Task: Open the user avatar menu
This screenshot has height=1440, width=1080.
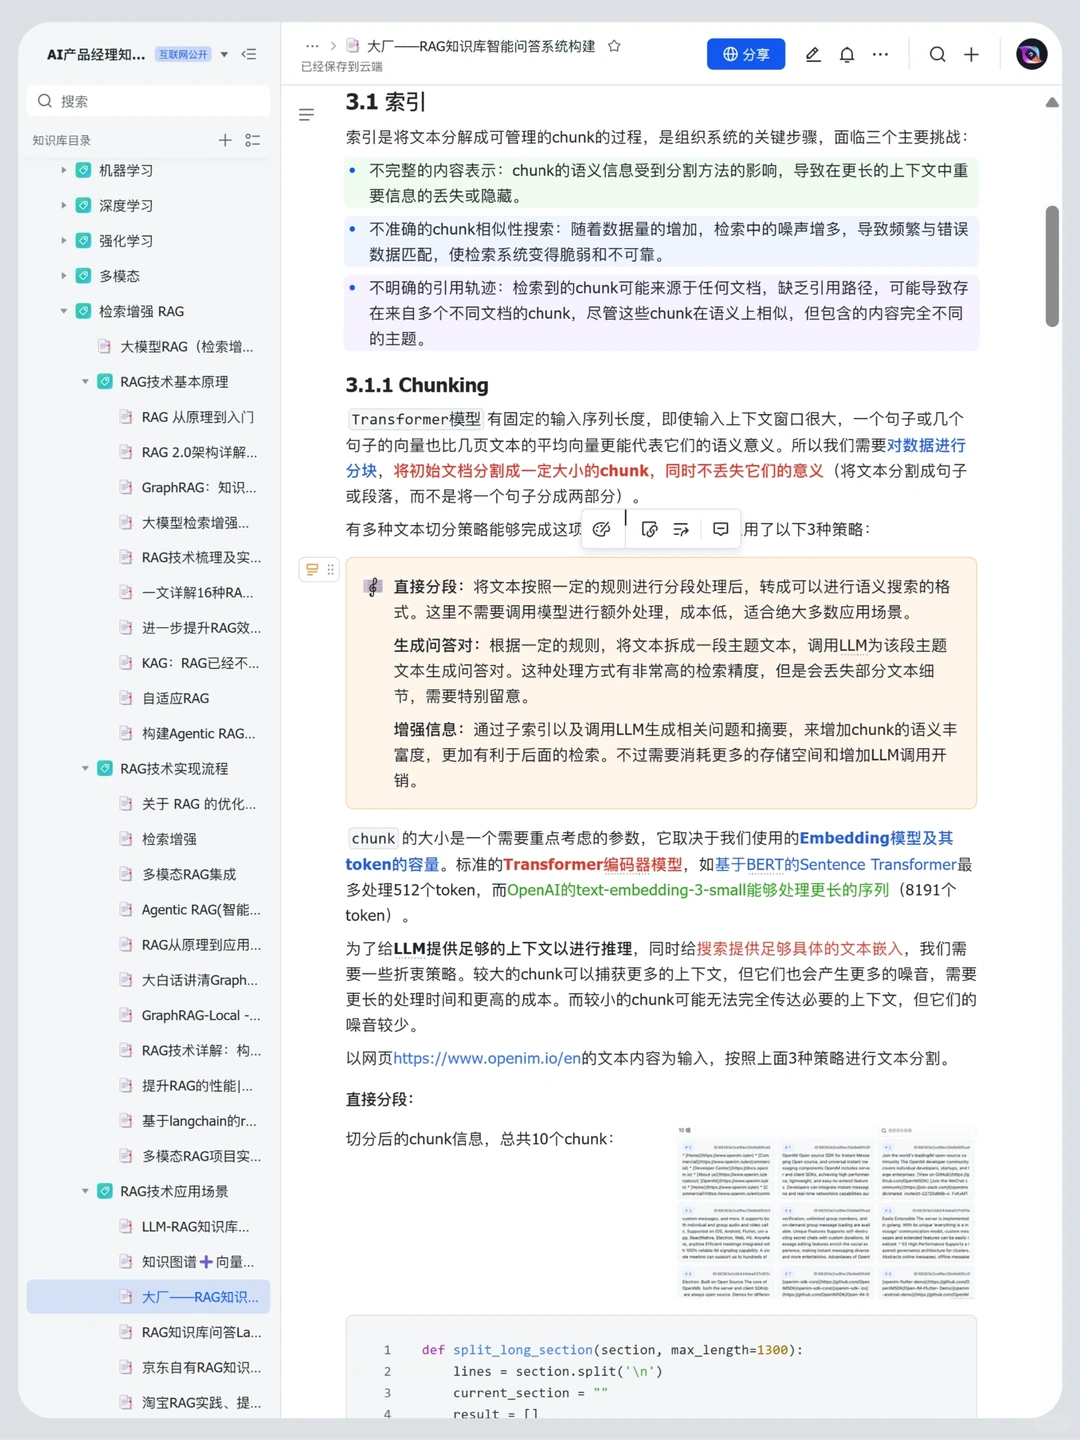Action: pos(1031,54)
